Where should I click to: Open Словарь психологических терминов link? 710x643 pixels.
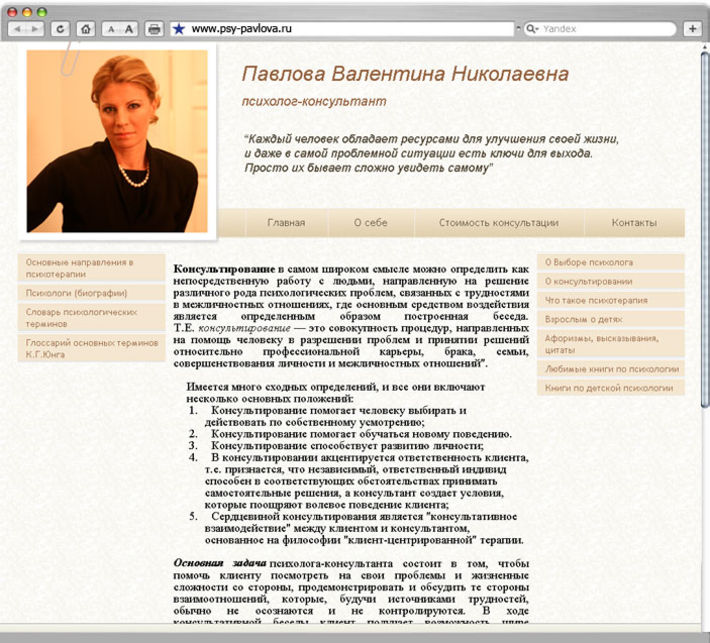pyautogui.click(x=91, y=318)
